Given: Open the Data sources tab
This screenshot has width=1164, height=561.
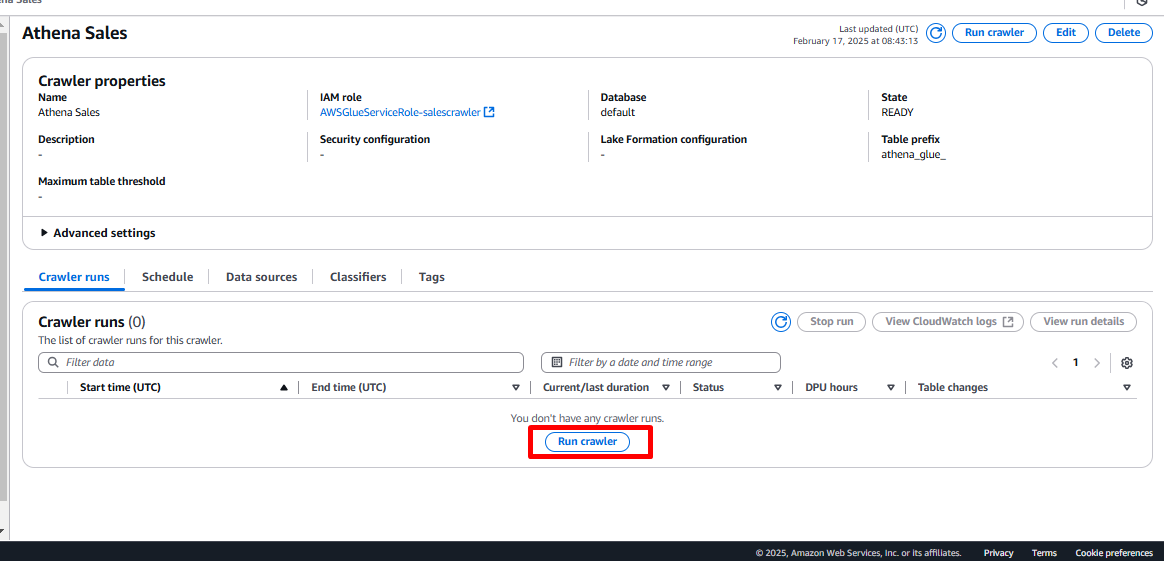Looking at the screenshot, I should 261,277.
